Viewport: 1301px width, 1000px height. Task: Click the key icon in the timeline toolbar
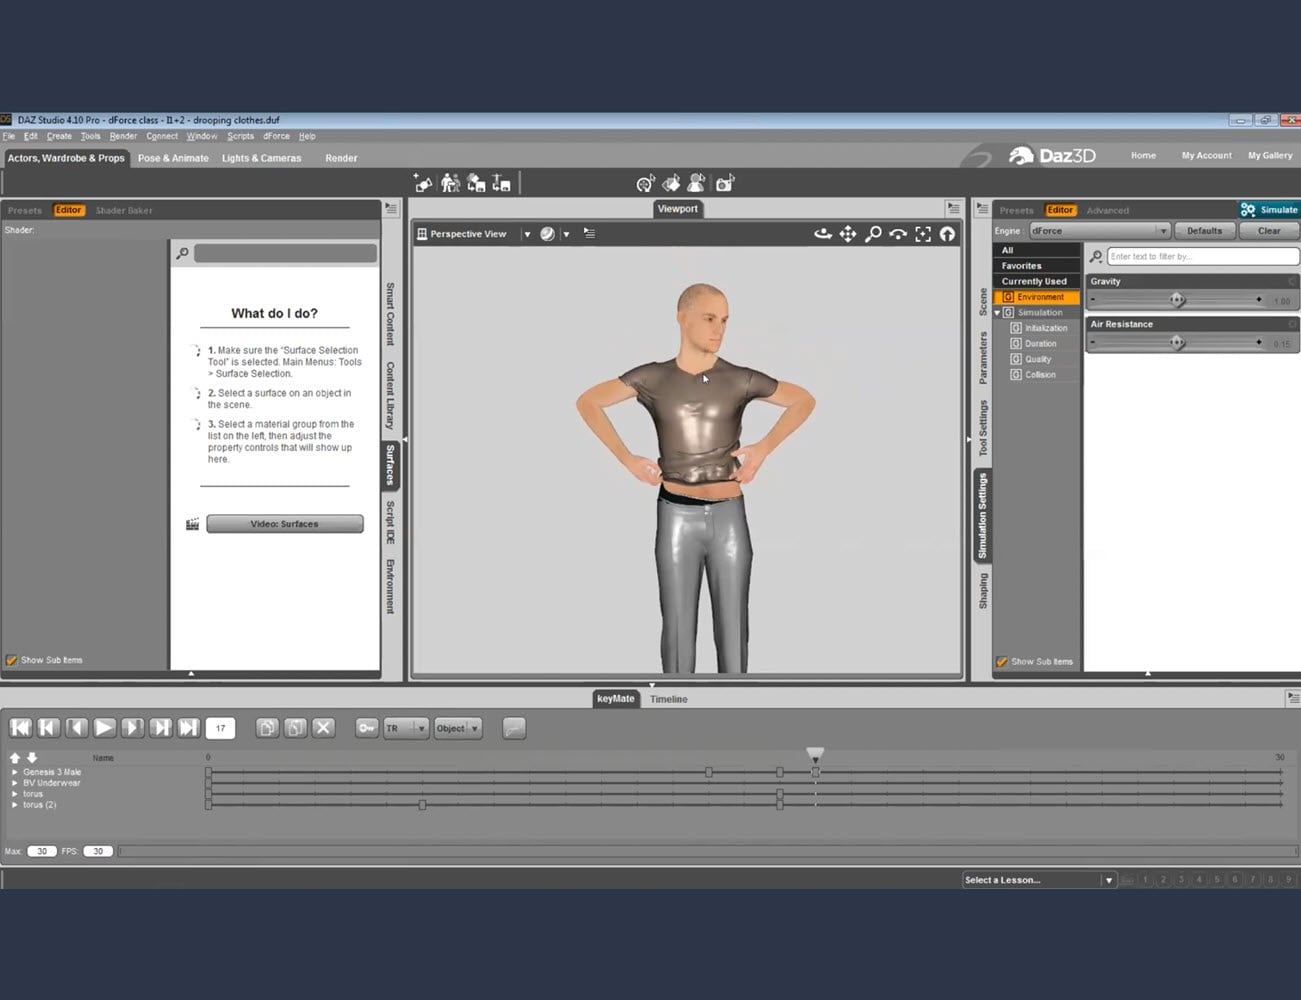click(x=366, y=728)
